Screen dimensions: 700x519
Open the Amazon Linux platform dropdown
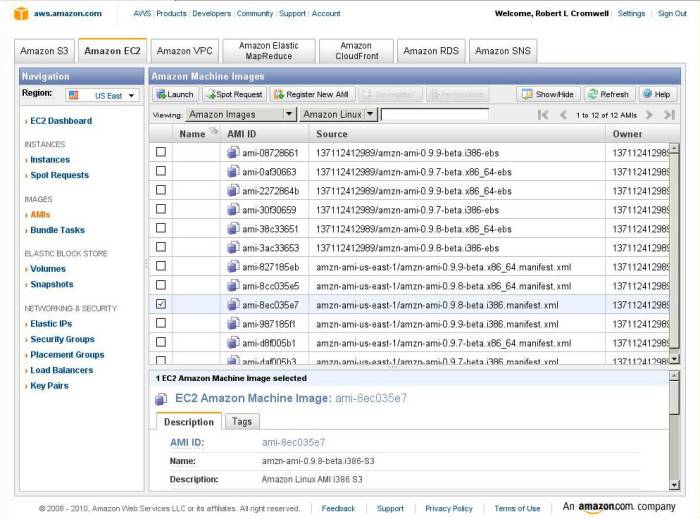pyautogui.click(x=338, y=115)
